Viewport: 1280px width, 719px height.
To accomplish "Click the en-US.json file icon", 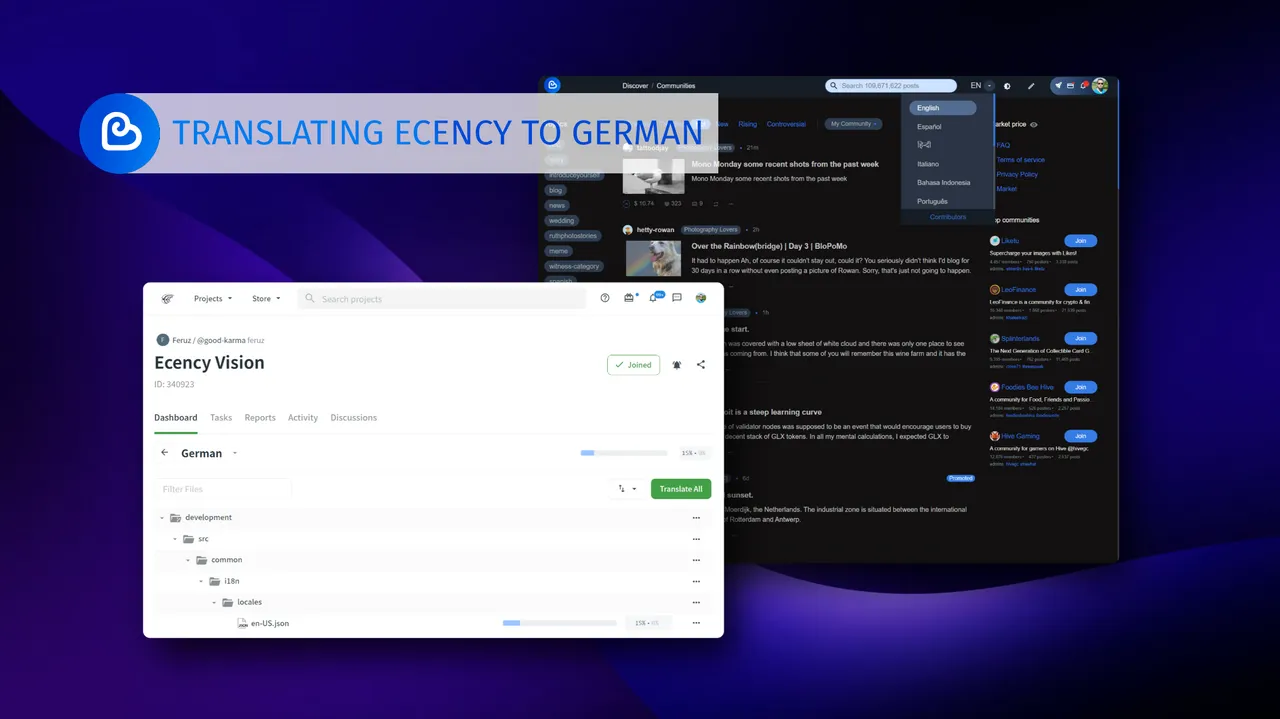I will coord(242,623).
